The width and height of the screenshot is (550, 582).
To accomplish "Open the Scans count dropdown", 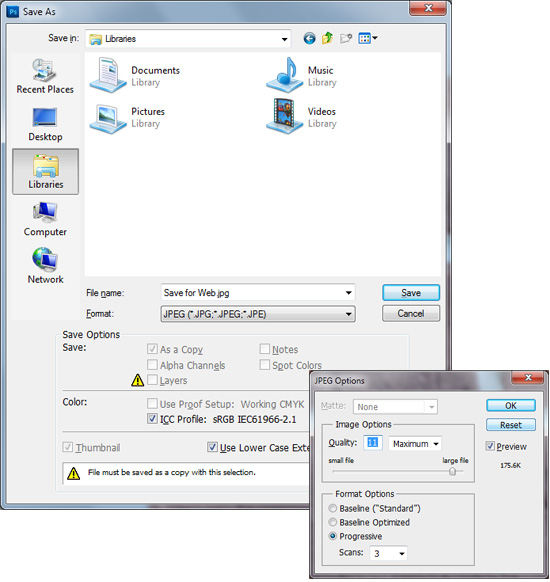I will tap(389, 553).
